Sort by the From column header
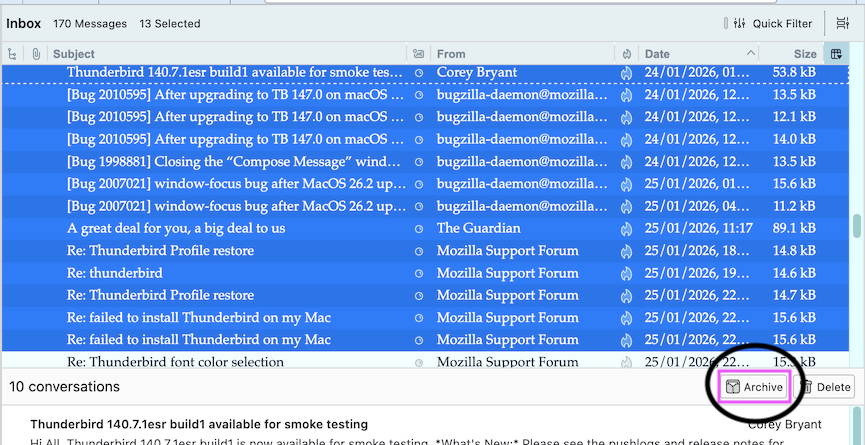Screen dimensions: 865x445 (520, 54)
